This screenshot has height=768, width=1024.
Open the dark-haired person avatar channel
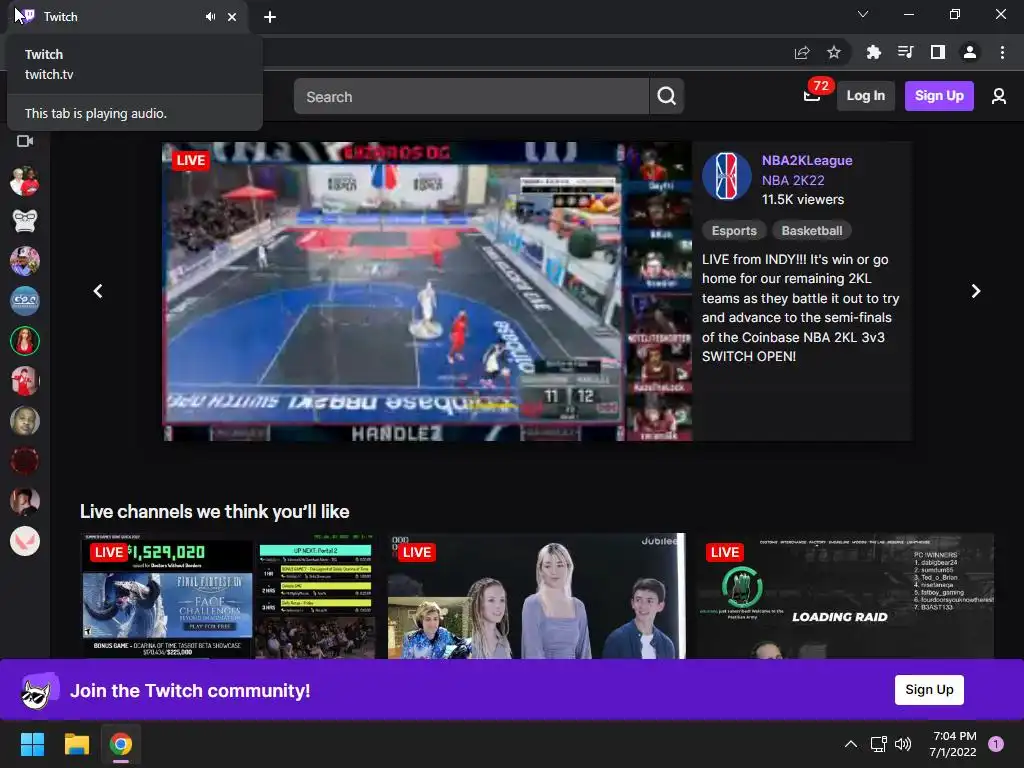(x=25, y=501)
